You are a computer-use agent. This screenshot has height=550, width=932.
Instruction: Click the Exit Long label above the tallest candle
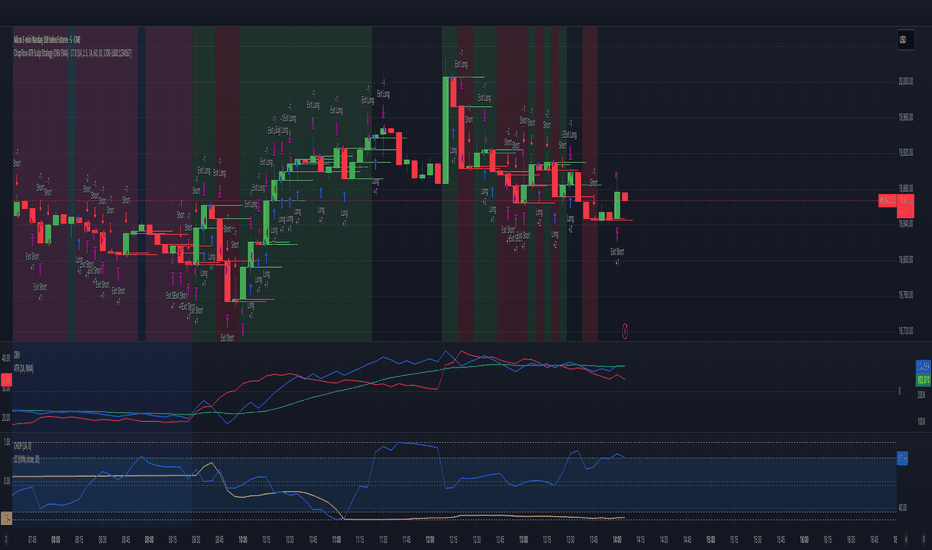(461, 64)
